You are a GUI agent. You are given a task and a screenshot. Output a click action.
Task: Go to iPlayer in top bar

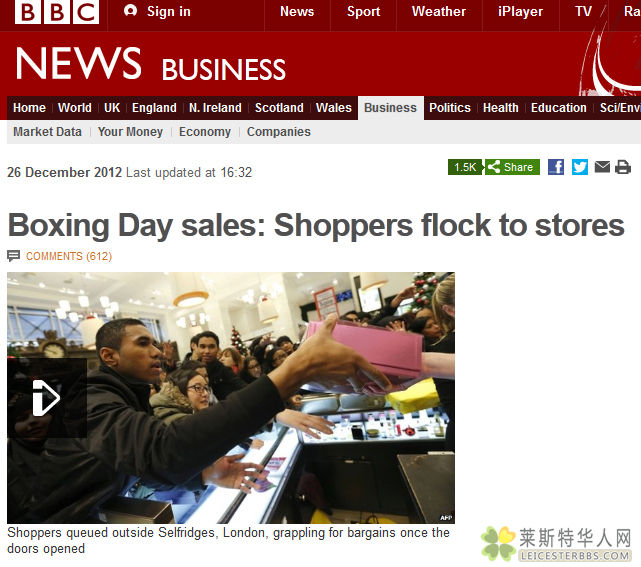coord(520,11)
